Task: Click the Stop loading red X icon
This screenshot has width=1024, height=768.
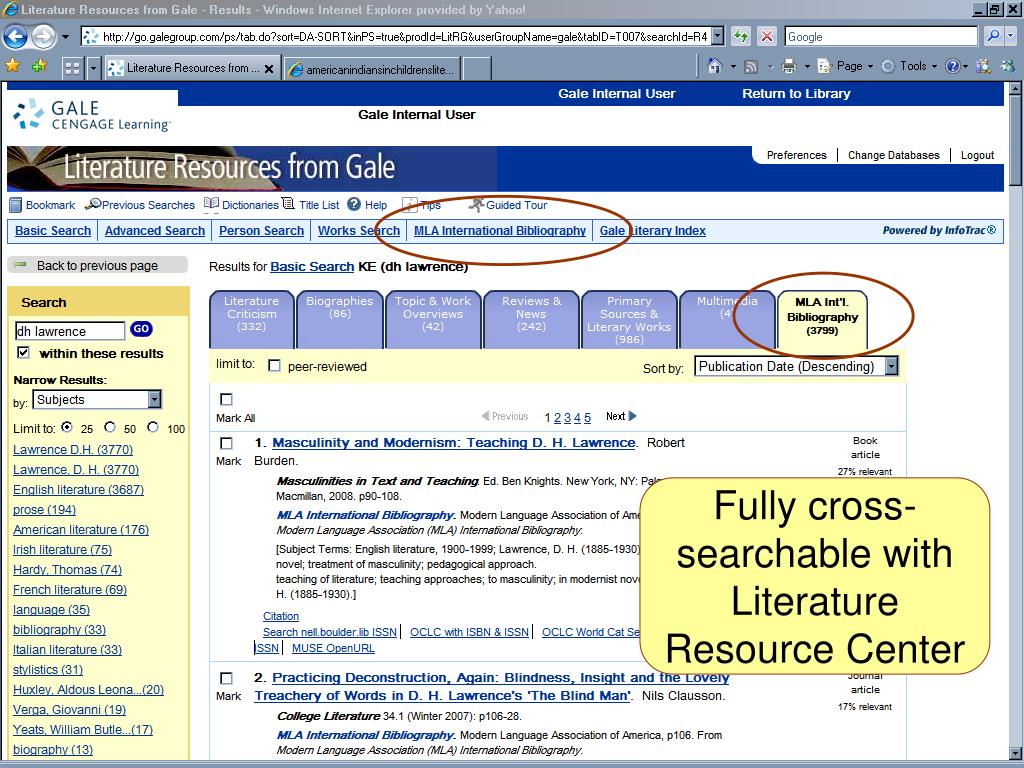Action: 767,37
